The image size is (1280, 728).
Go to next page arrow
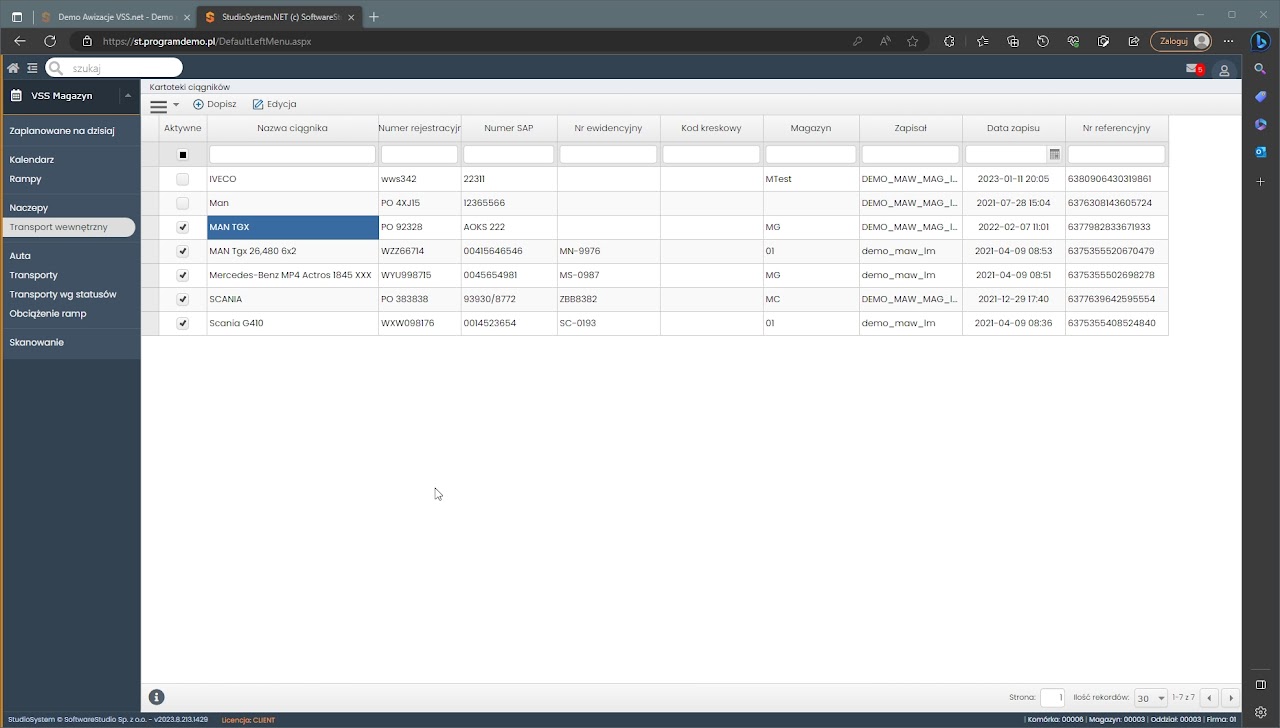[x=1231, y=698]
